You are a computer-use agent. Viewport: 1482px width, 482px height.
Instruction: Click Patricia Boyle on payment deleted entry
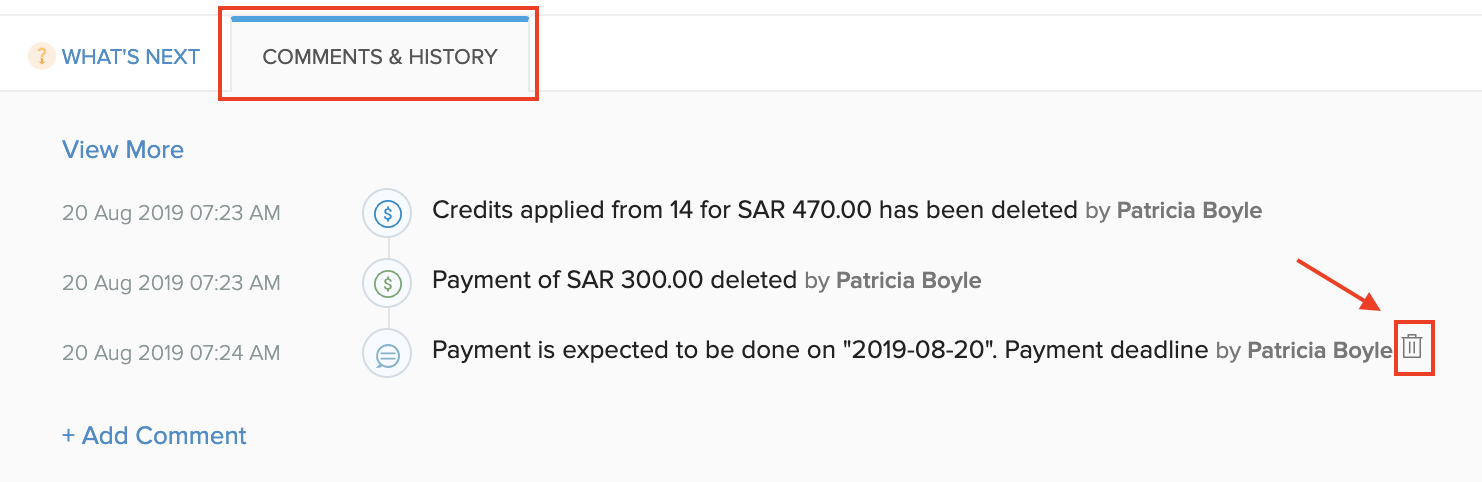click(x=908, y=281)
